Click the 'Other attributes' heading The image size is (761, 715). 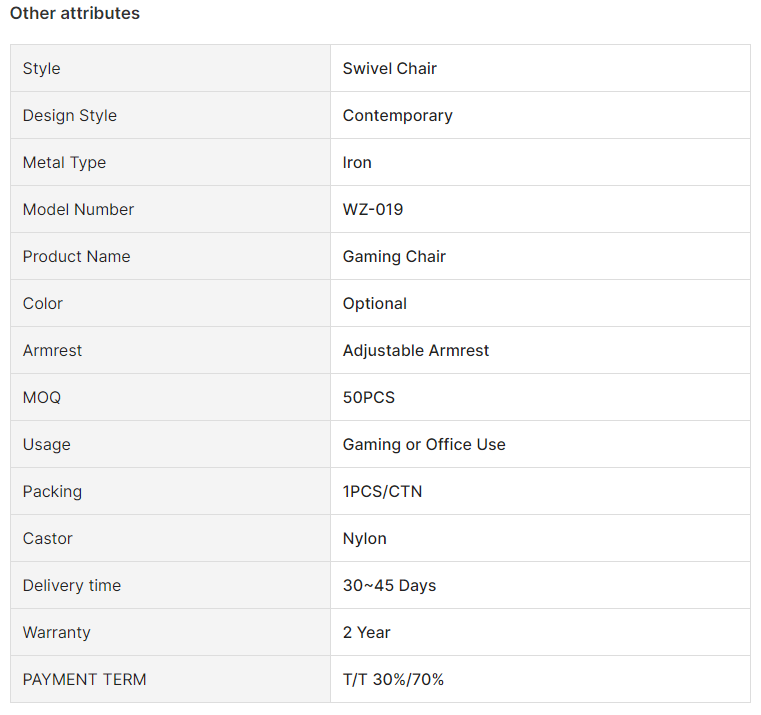pos(75,13)
